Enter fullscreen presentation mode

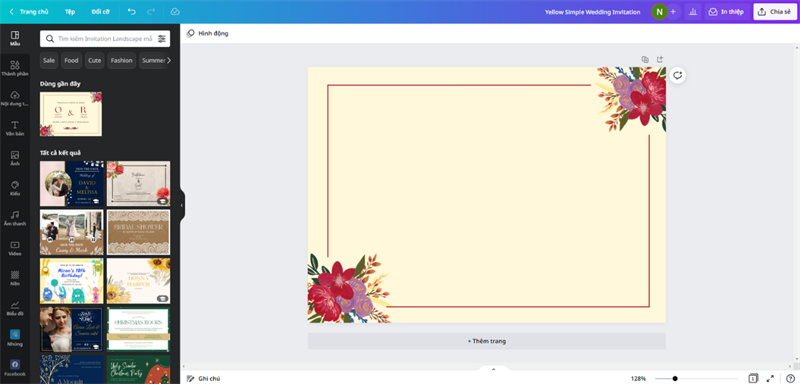point(770,378)
